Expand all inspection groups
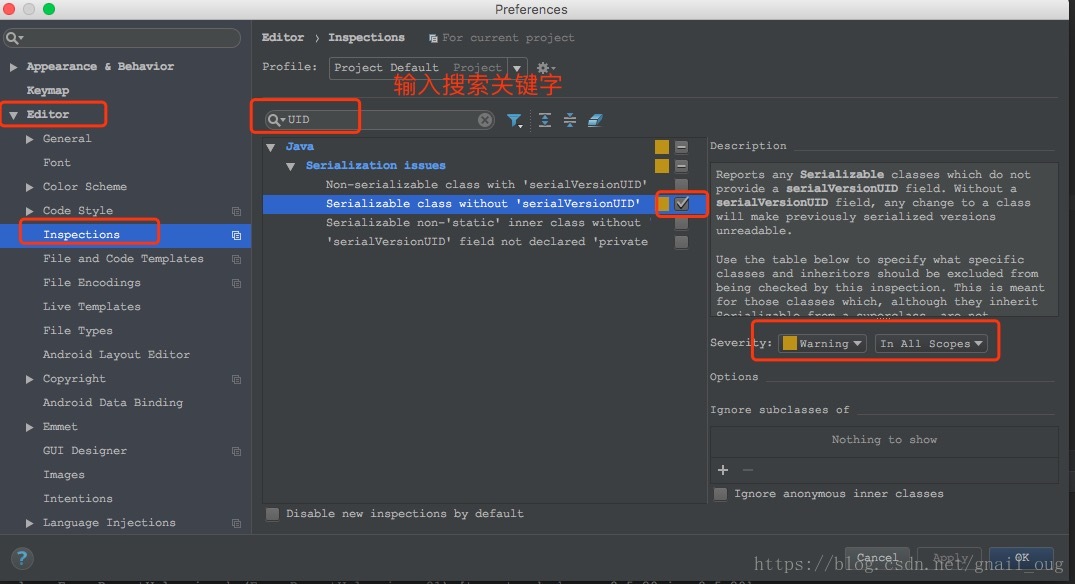1075x584 pixels. (x=545, y=120)
